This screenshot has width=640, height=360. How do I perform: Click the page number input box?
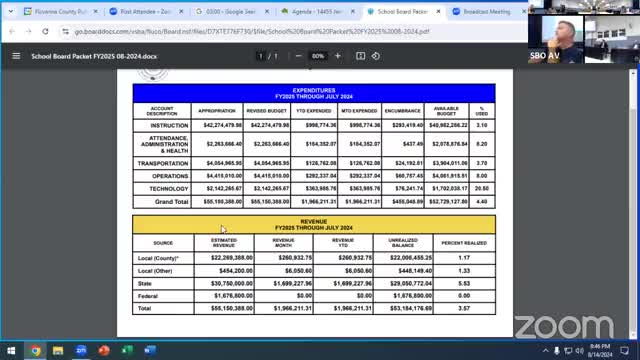click(x=261, y=56)
